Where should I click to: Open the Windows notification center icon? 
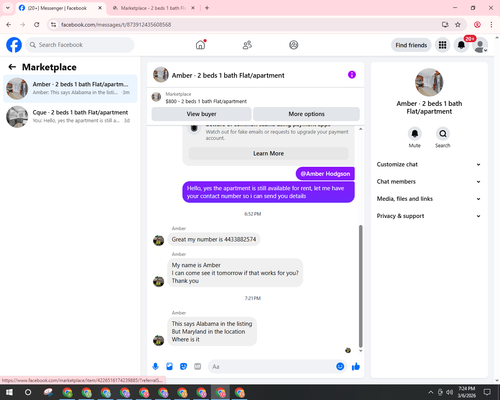pos(487,392)
